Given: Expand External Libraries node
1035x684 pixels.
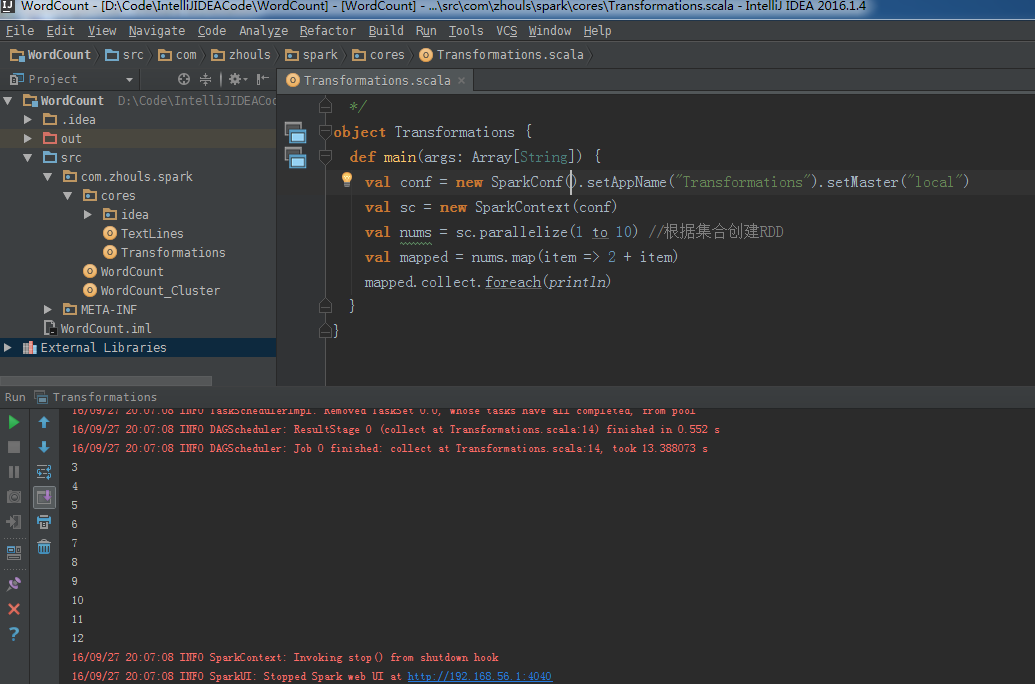Looking at the screenshot, I should pyautogui.click(x=8, y=347).
